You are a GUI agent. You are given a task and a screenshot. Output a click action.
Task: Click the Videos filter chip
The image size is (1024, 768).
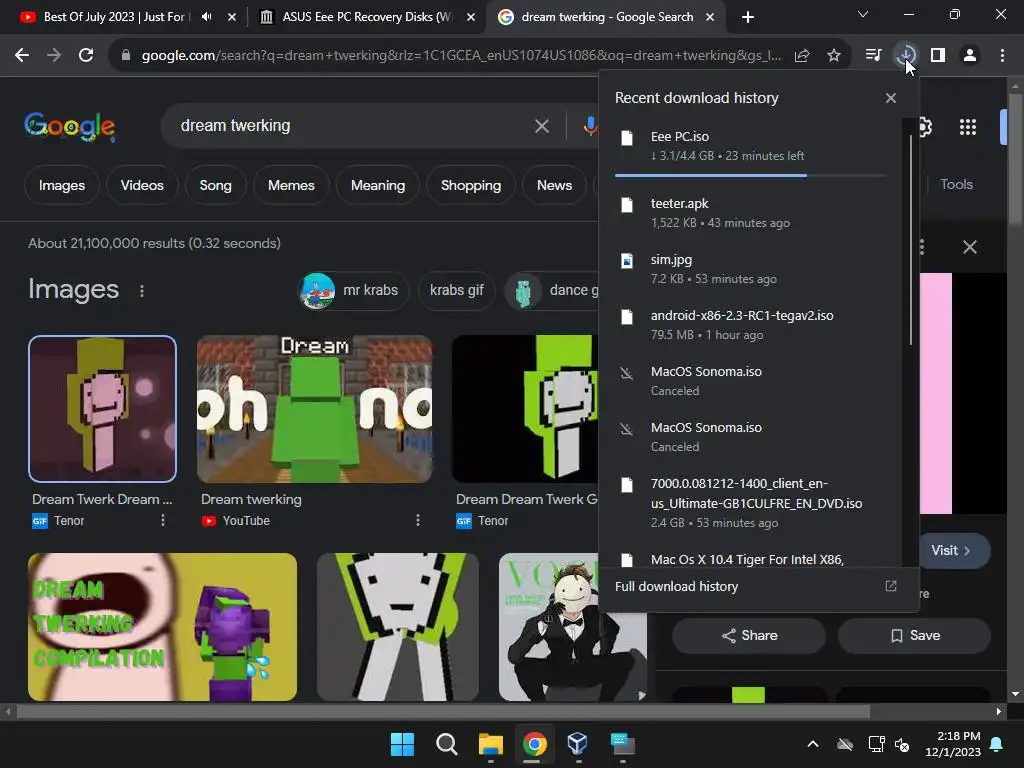click(142, 185)
